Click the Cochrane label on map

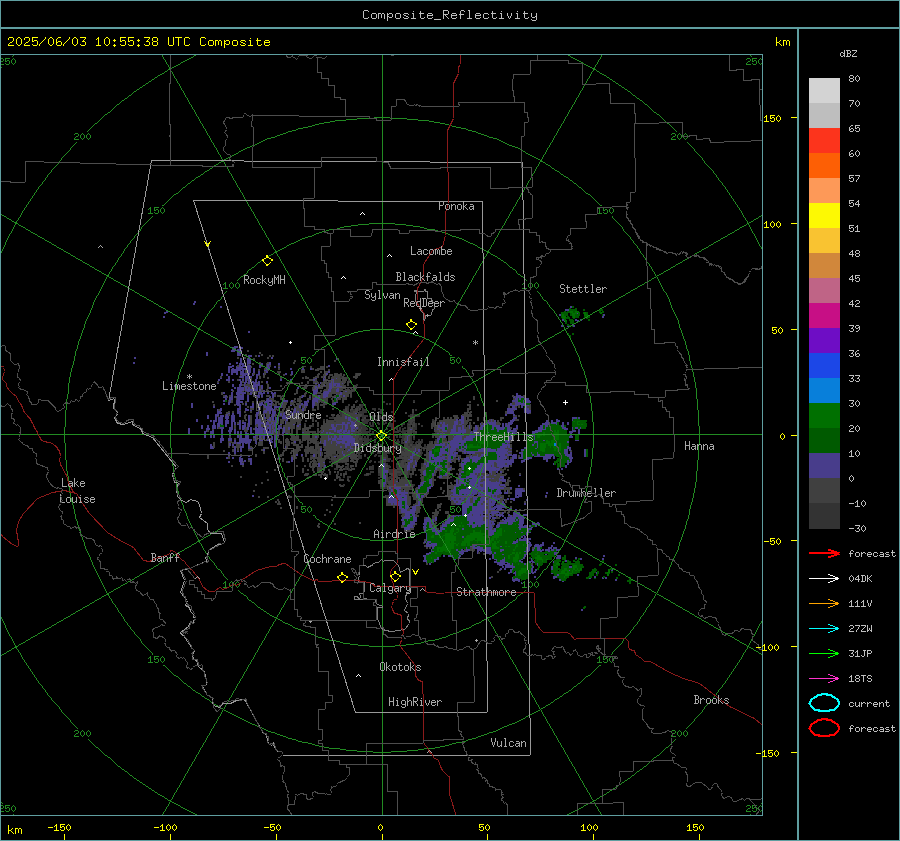coord(327,559)
